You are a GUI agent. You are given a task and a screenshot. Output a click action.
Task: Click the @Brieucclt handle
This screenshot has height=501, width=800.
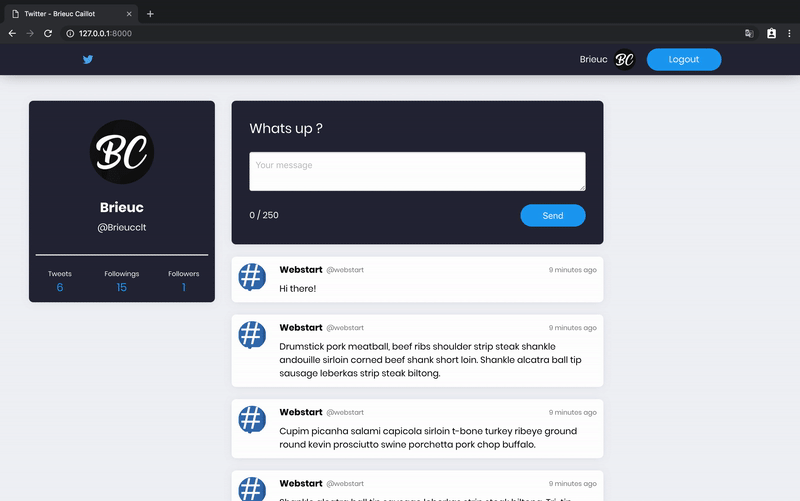(121, 228)
